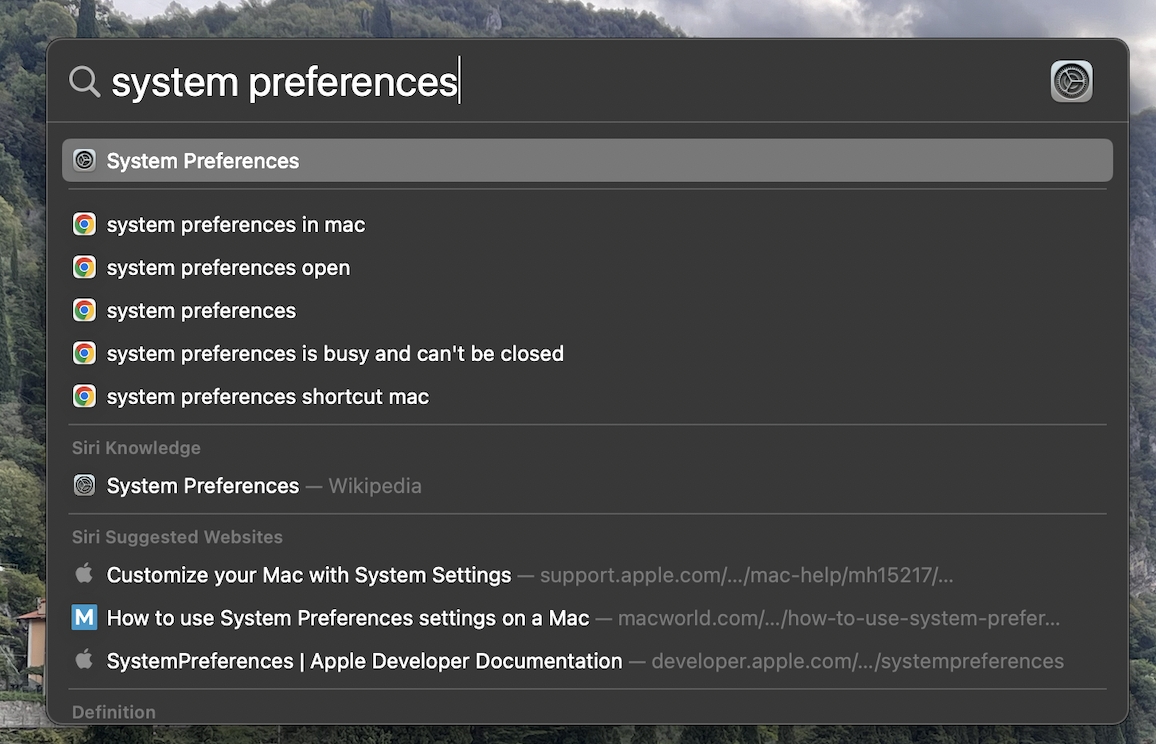Click the 'Definition' section header
This screenshot has height=744, width=1156.
pyautogui.click(x=114, y=712)
